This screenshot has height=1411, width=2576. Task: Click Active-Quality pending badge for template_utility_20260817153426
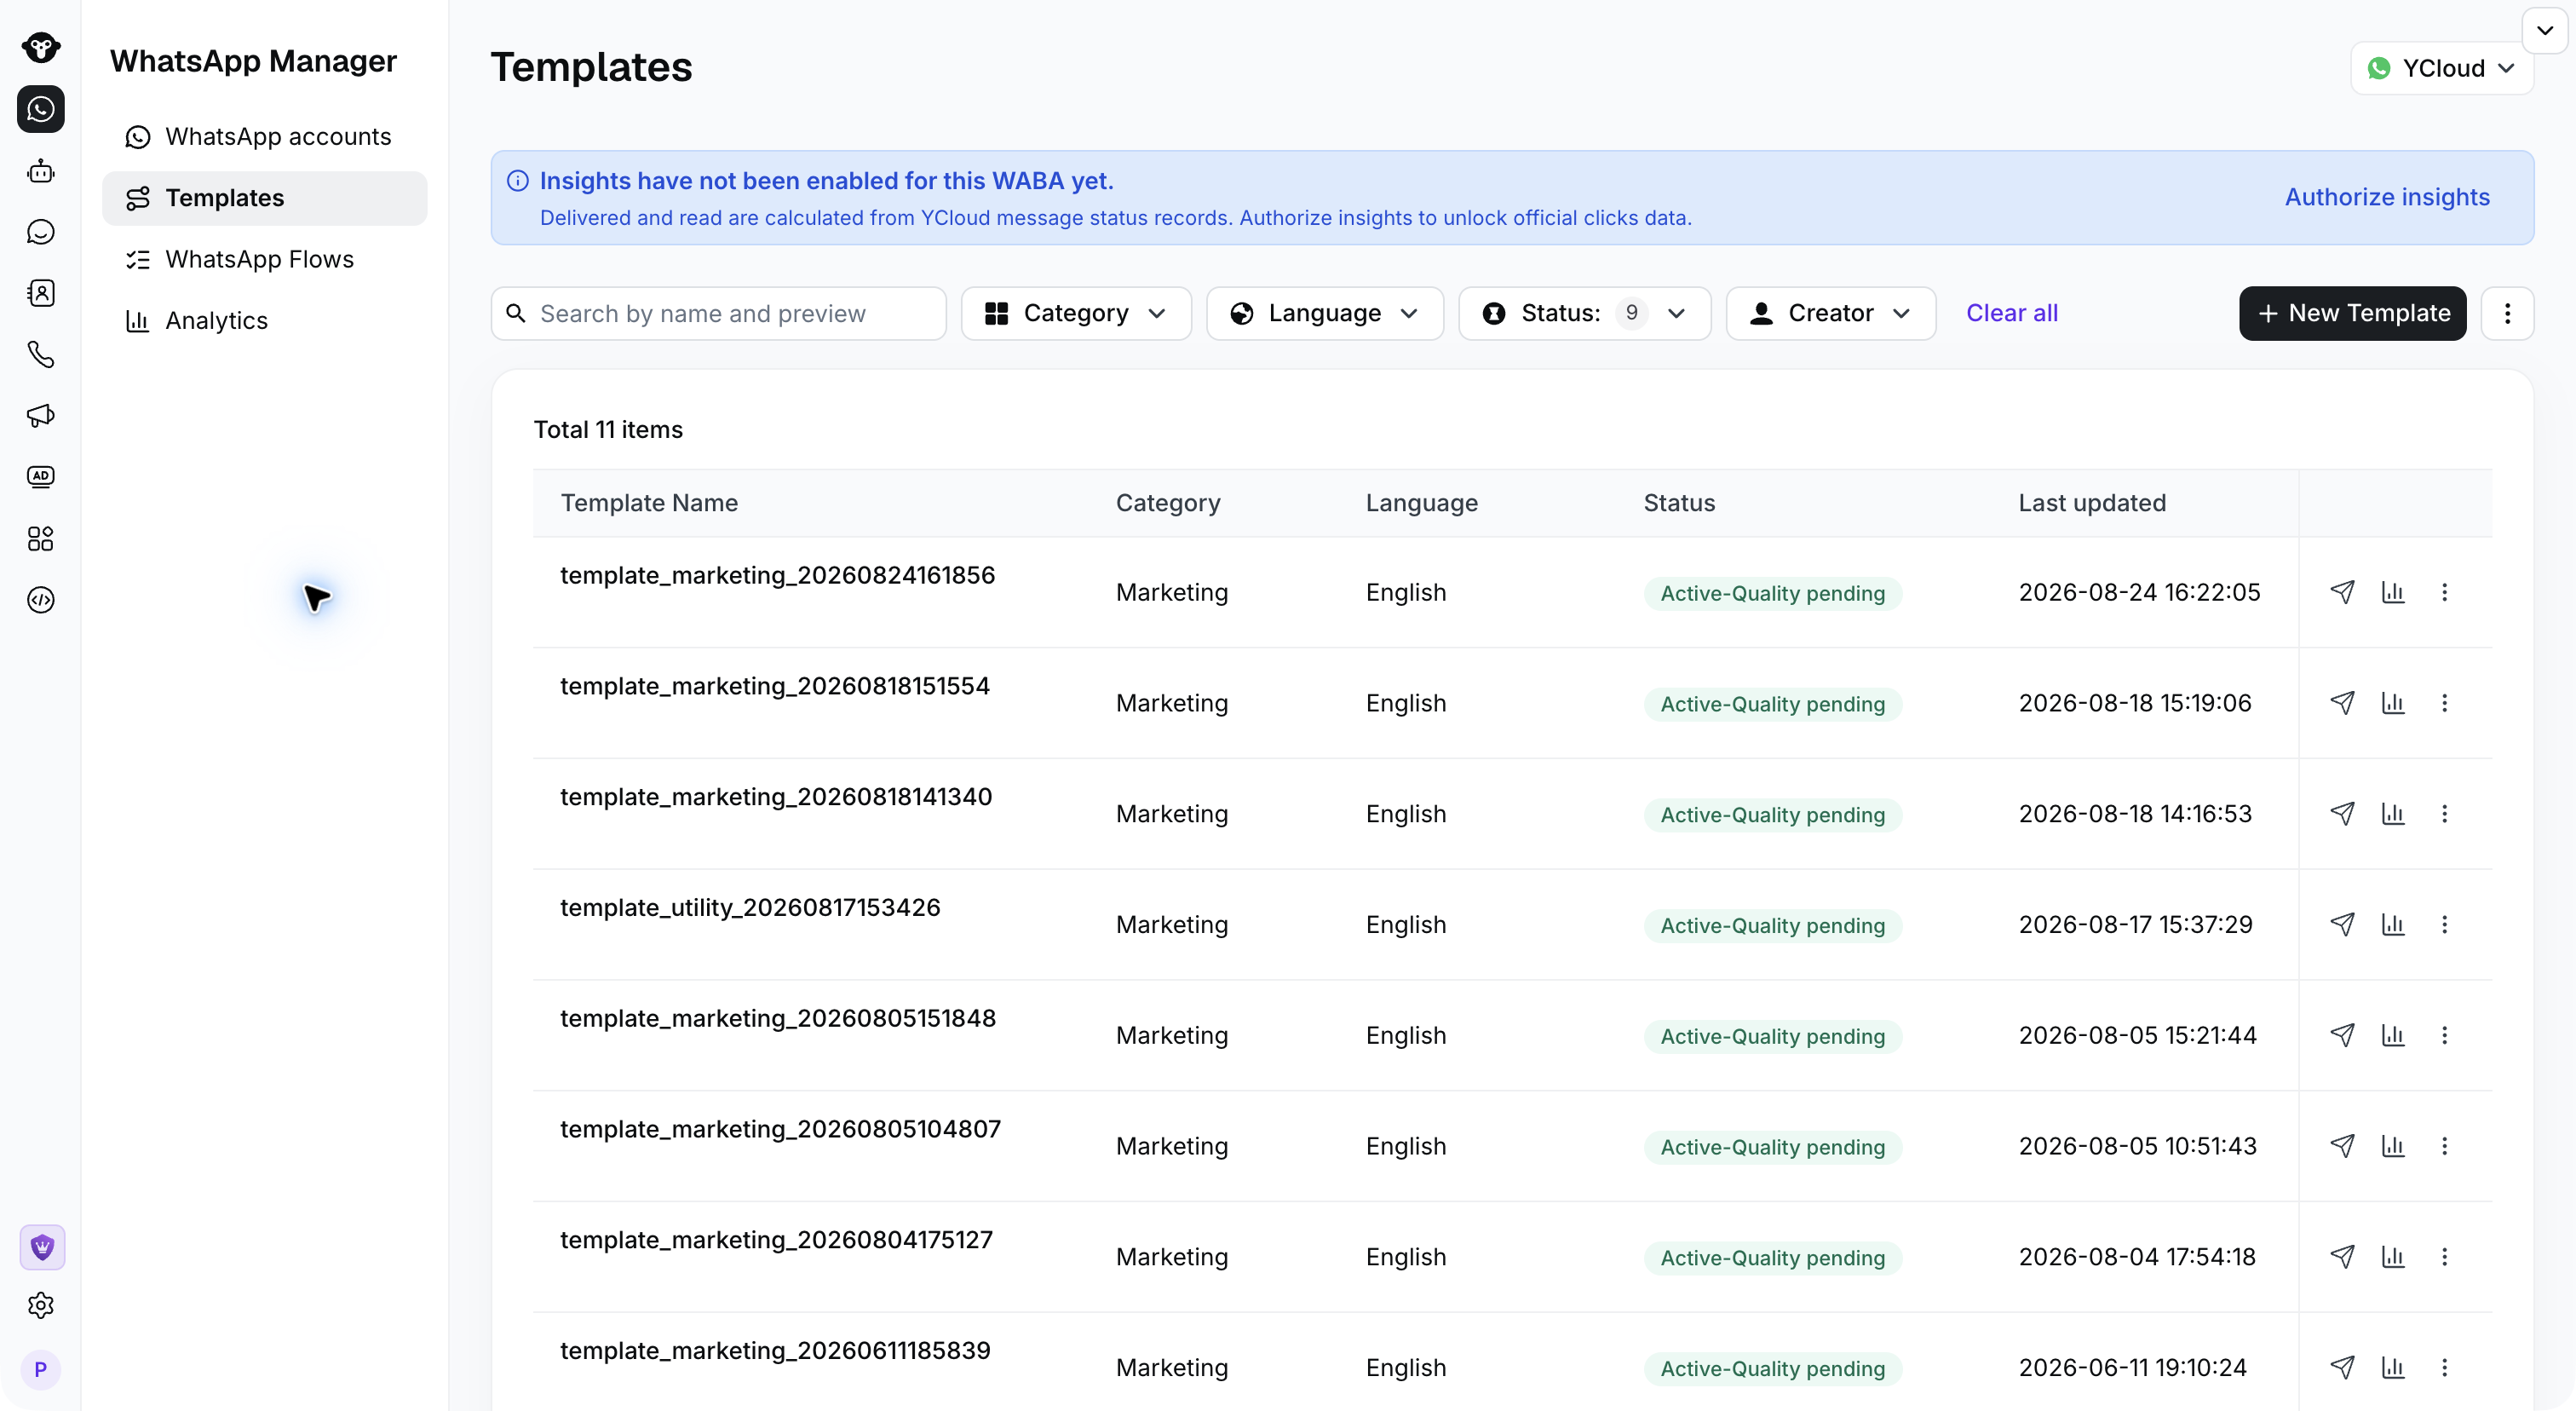coord(1773,925)
